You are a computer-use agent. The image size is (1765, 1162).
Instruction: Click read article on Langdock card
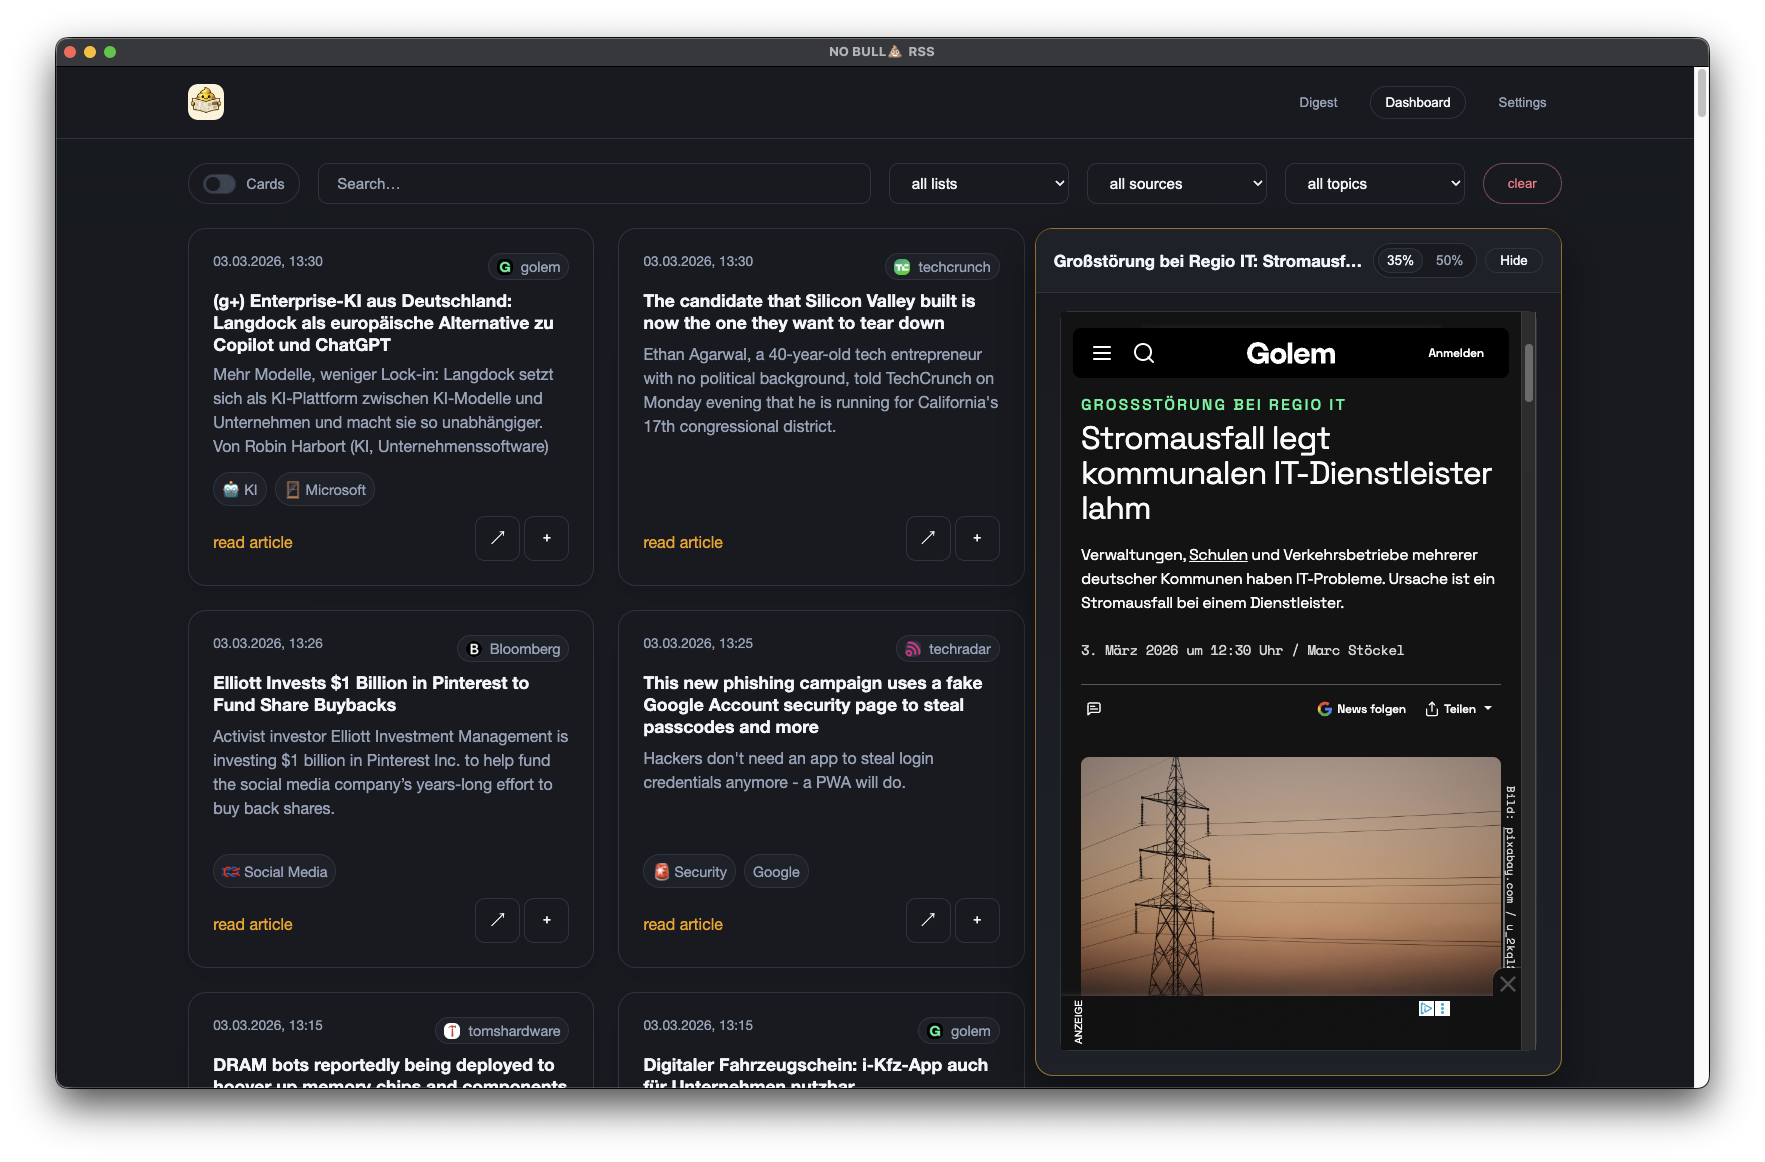[x=253, y=543]
